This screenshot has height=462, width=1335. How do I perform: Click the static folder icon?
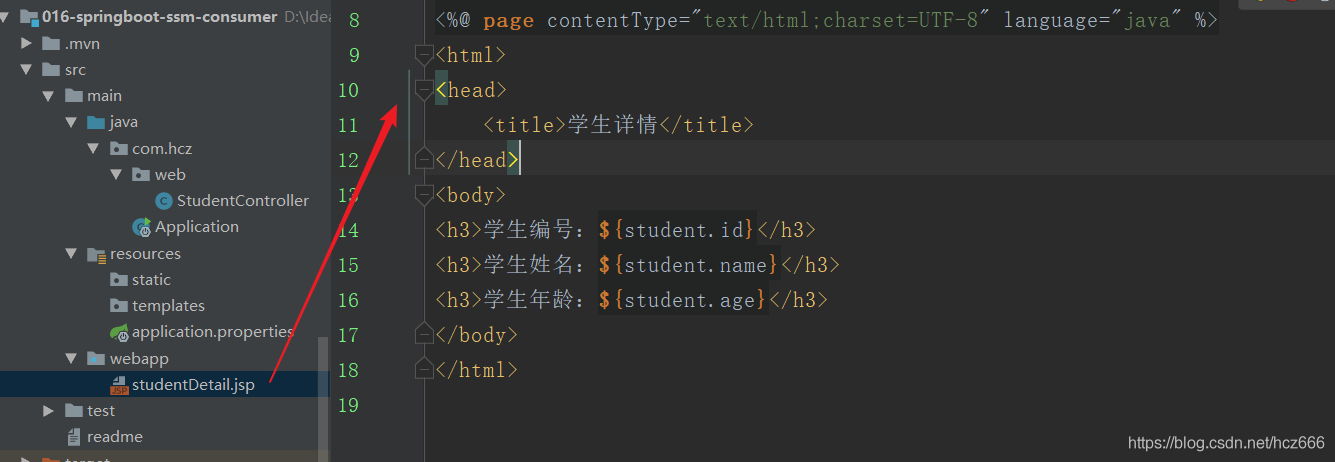118,279
